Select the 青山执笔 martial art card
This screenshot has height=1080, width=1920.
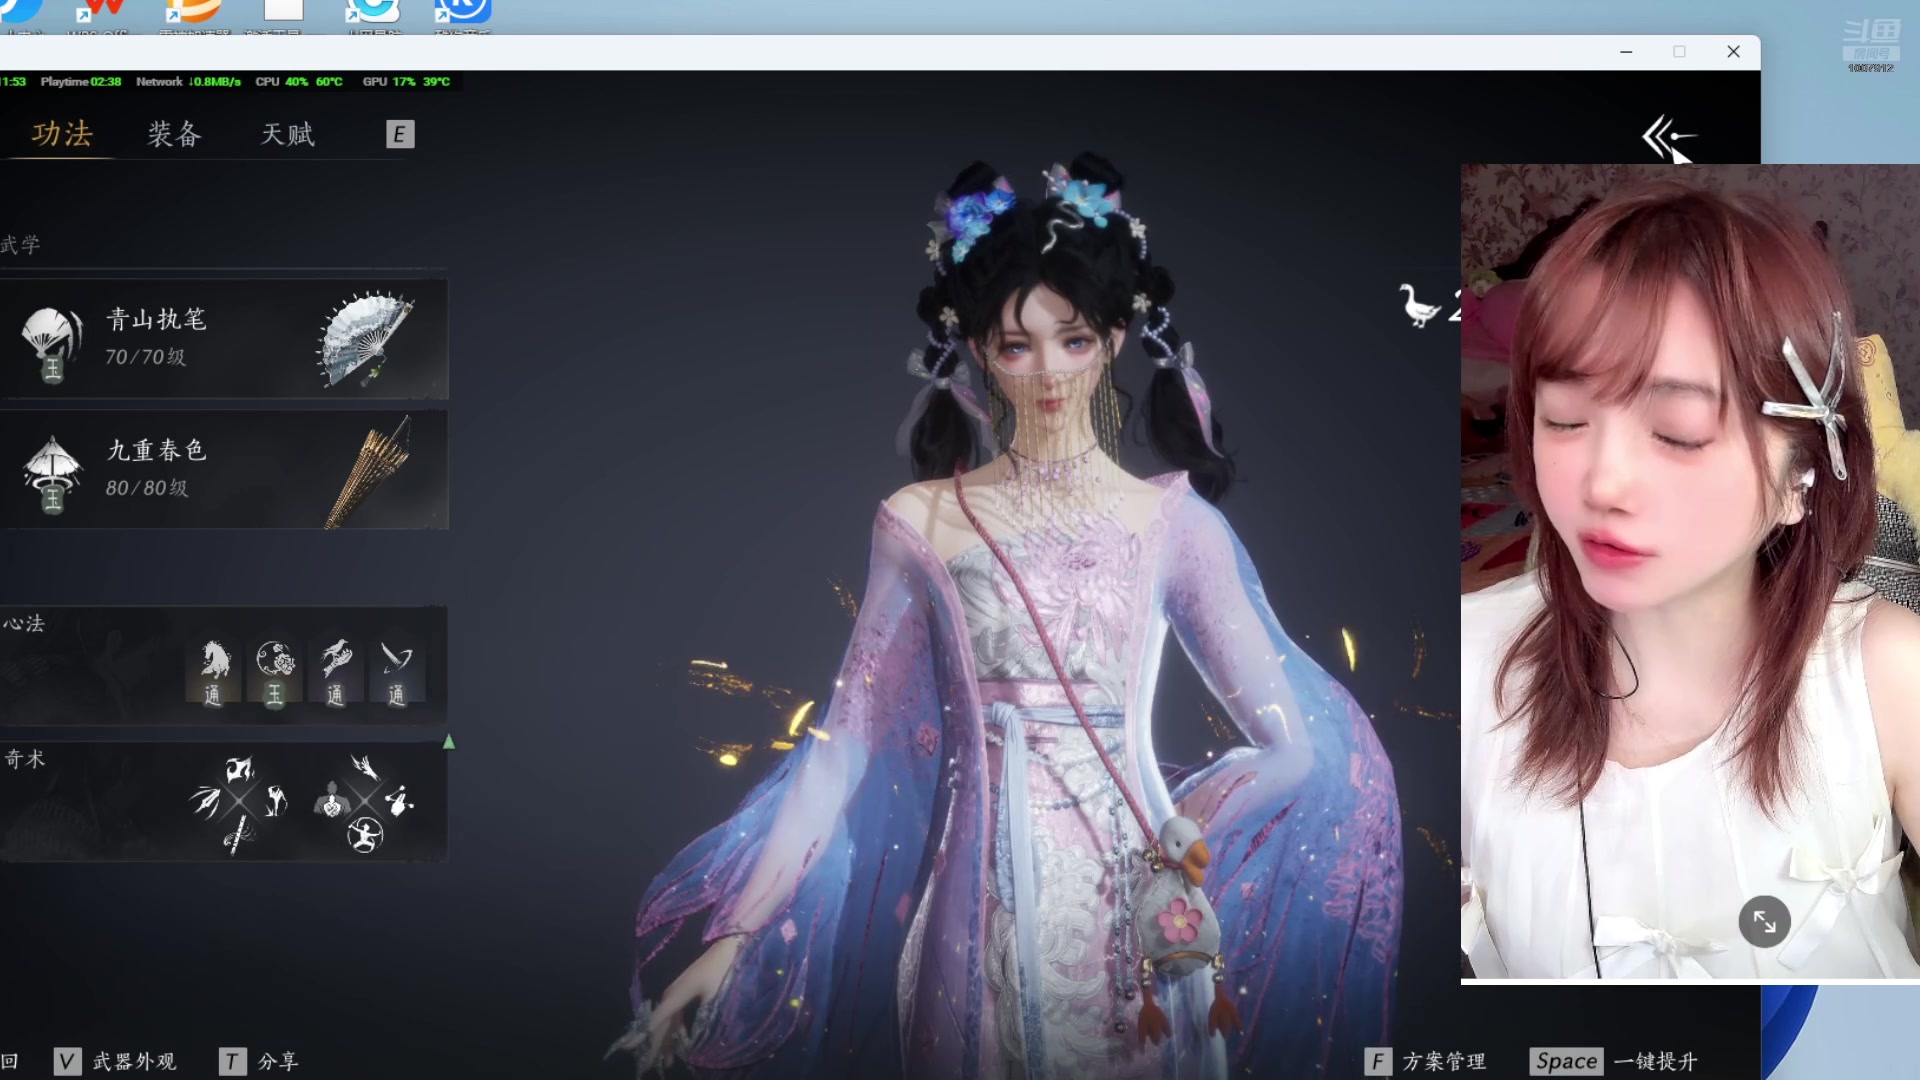pyautogui.click(x=224, y=339)
